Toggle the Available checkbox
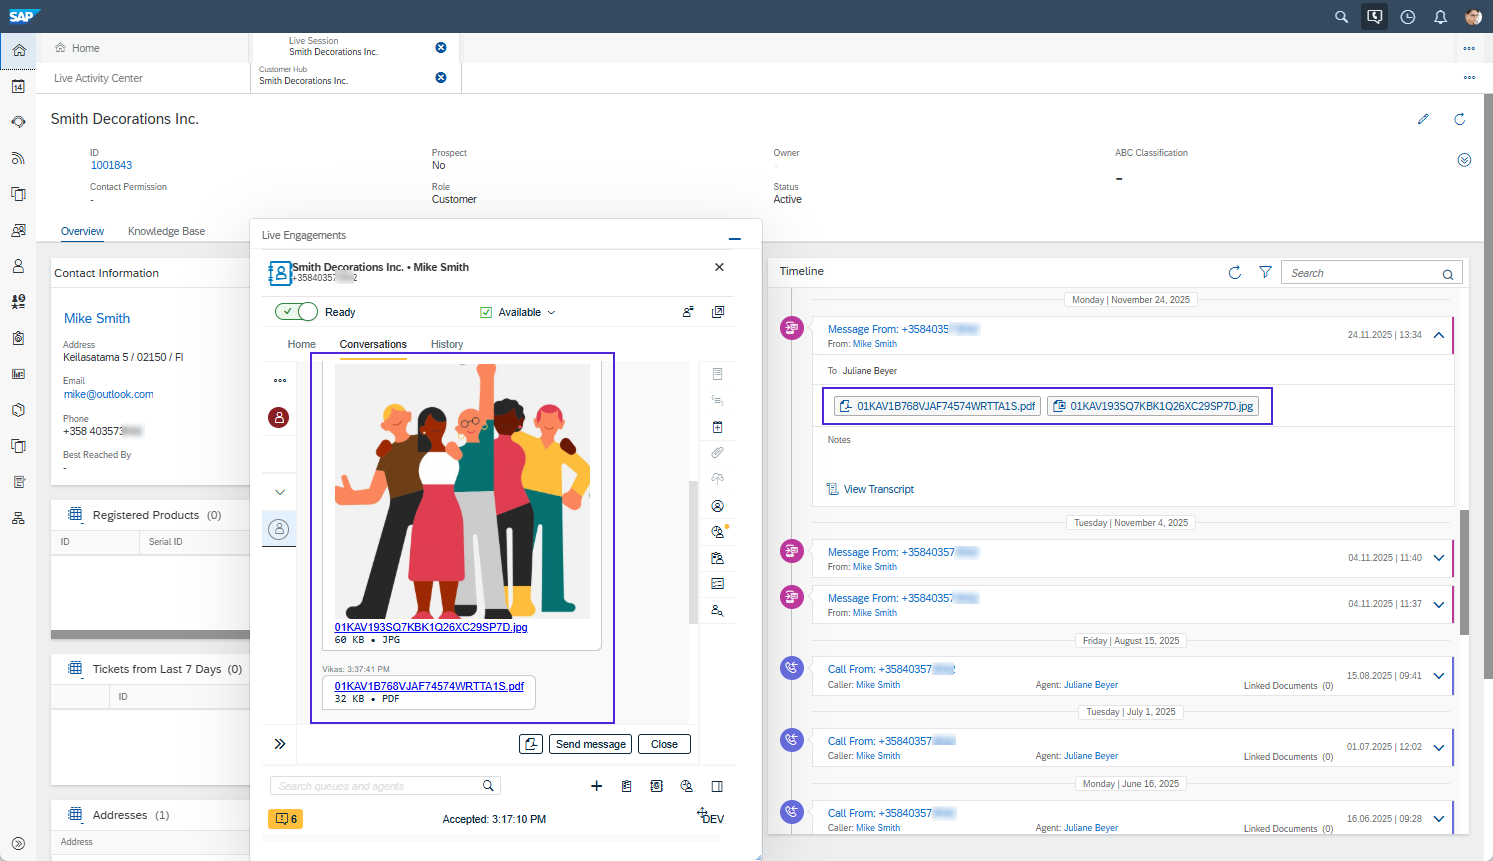 coord(486,312)
